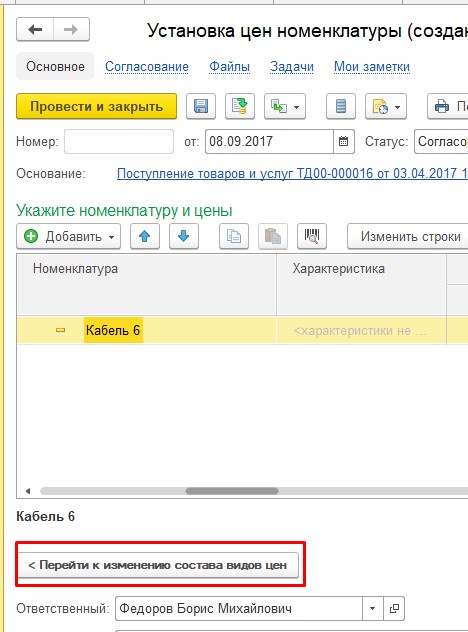Open the Файлы tab

coord(229,67)
